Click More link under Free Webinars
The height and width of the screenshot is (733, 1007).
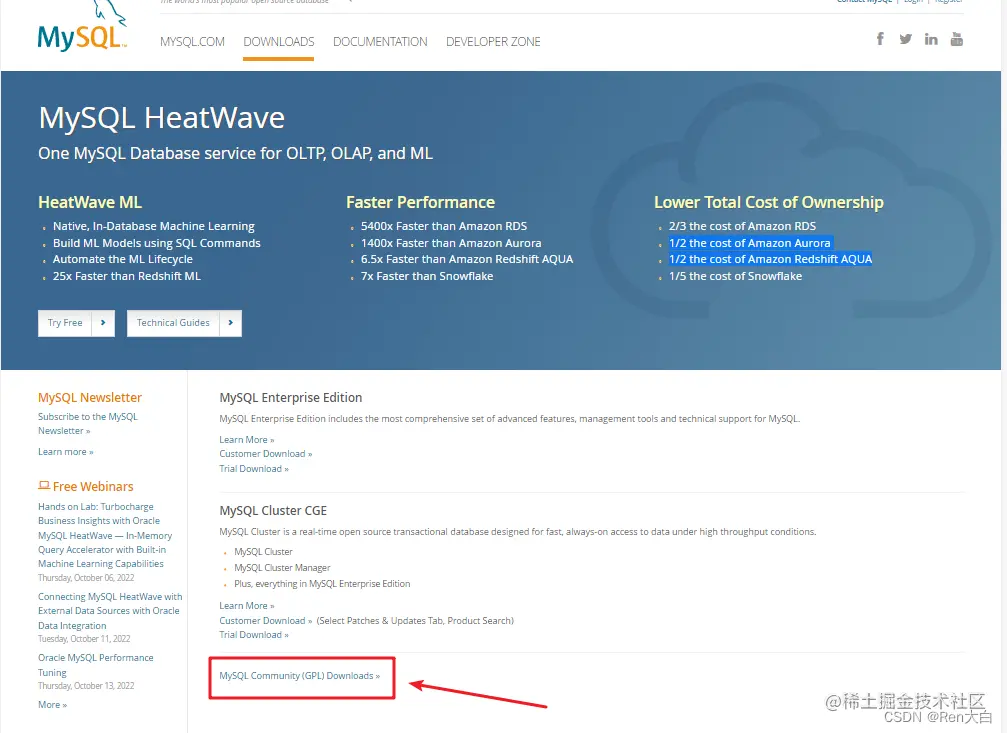(x=52, y=705)
